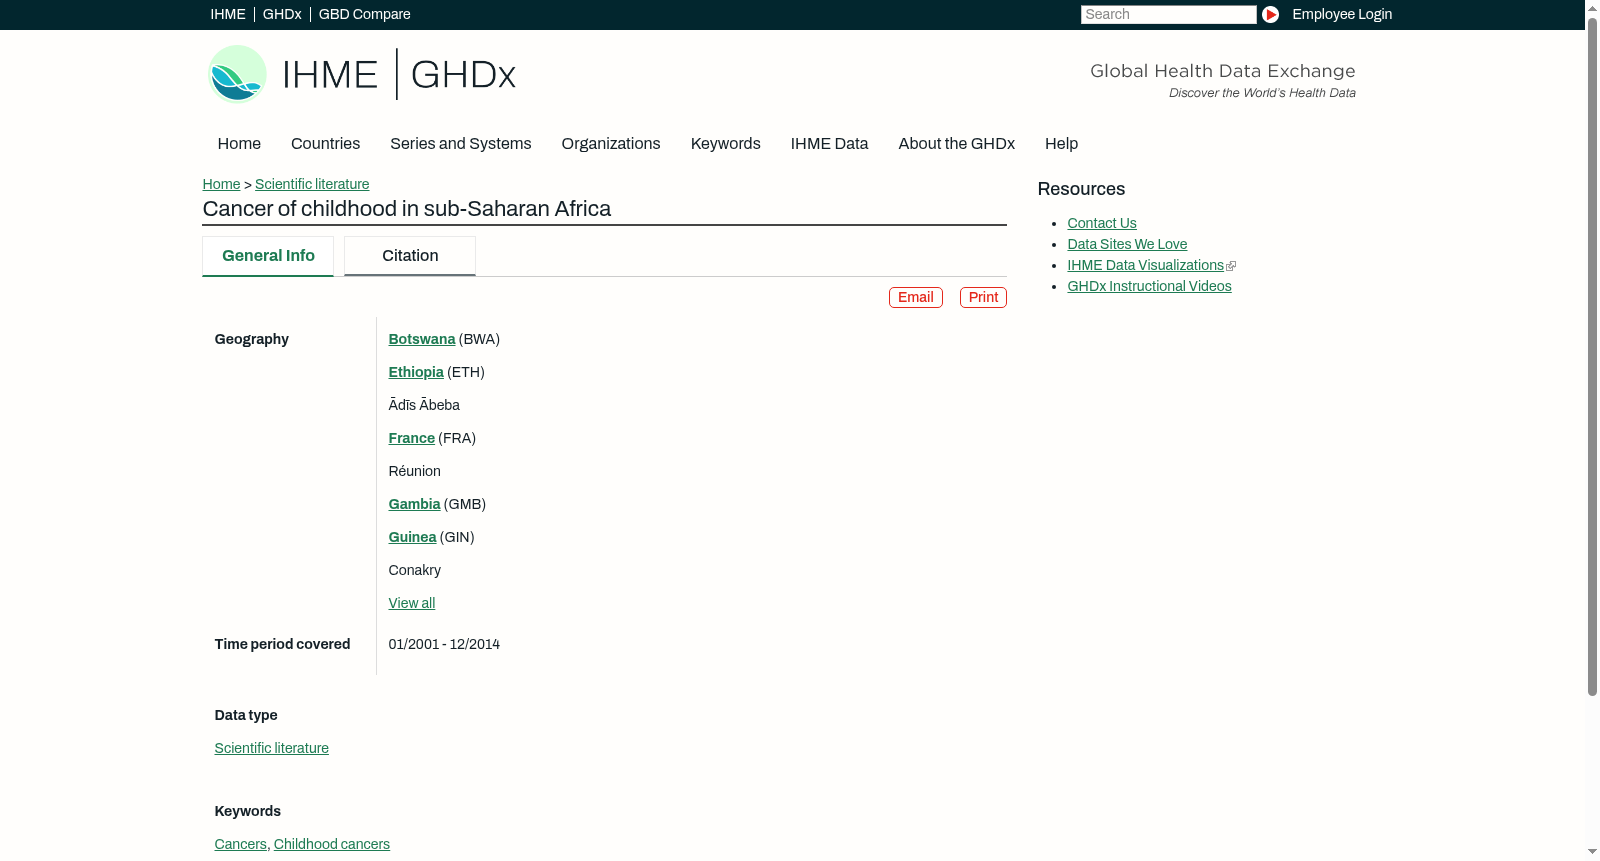
Task: Click the Conakry location text
Action: click(x=414, y=570)
